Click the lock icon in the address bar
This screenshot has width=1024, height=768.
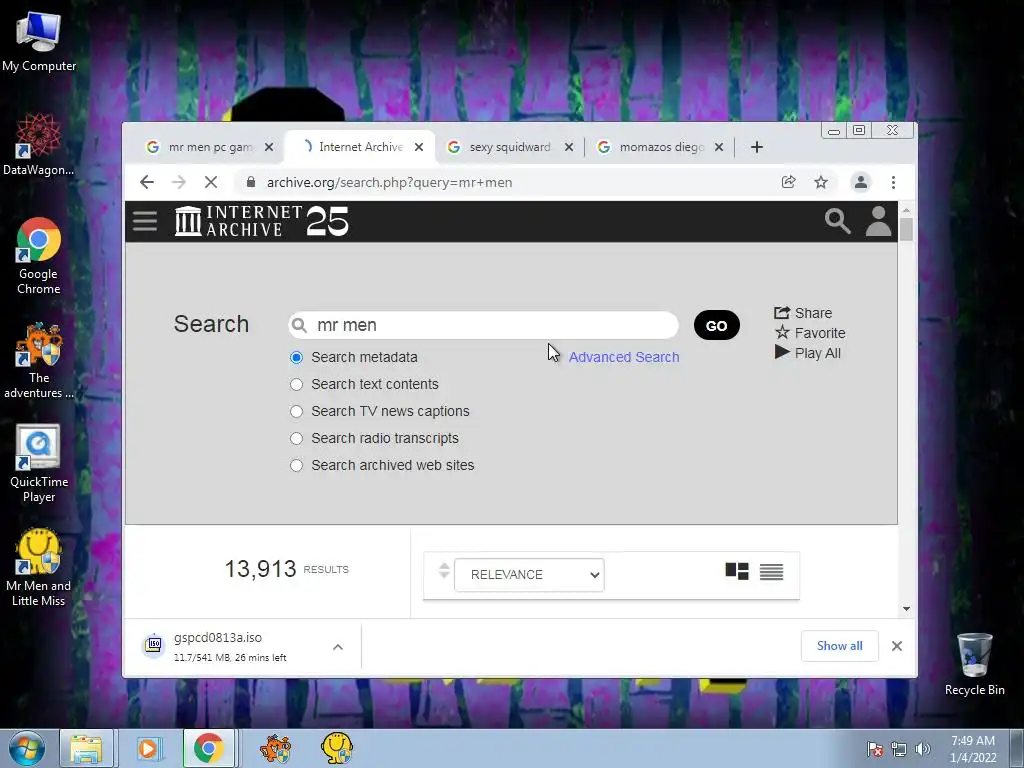pos(251,182)
